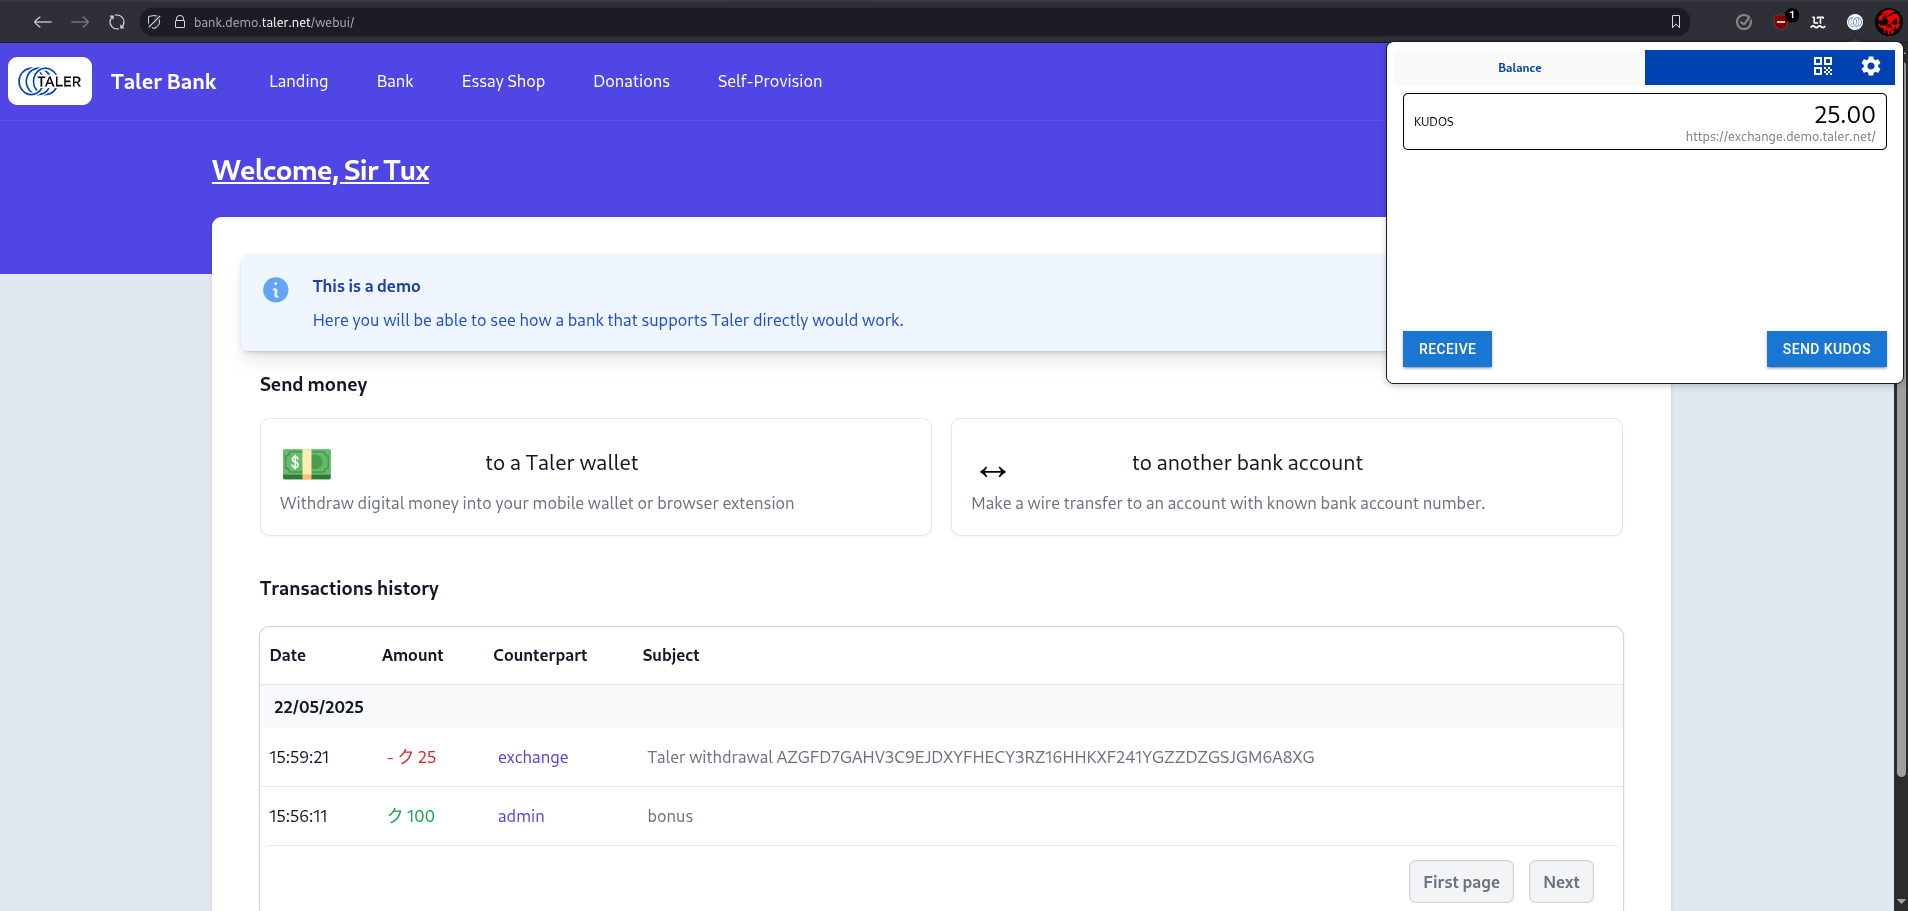Open the QR code scanner in wallet popup
Screen dimensions: 1908x911
1822,67
